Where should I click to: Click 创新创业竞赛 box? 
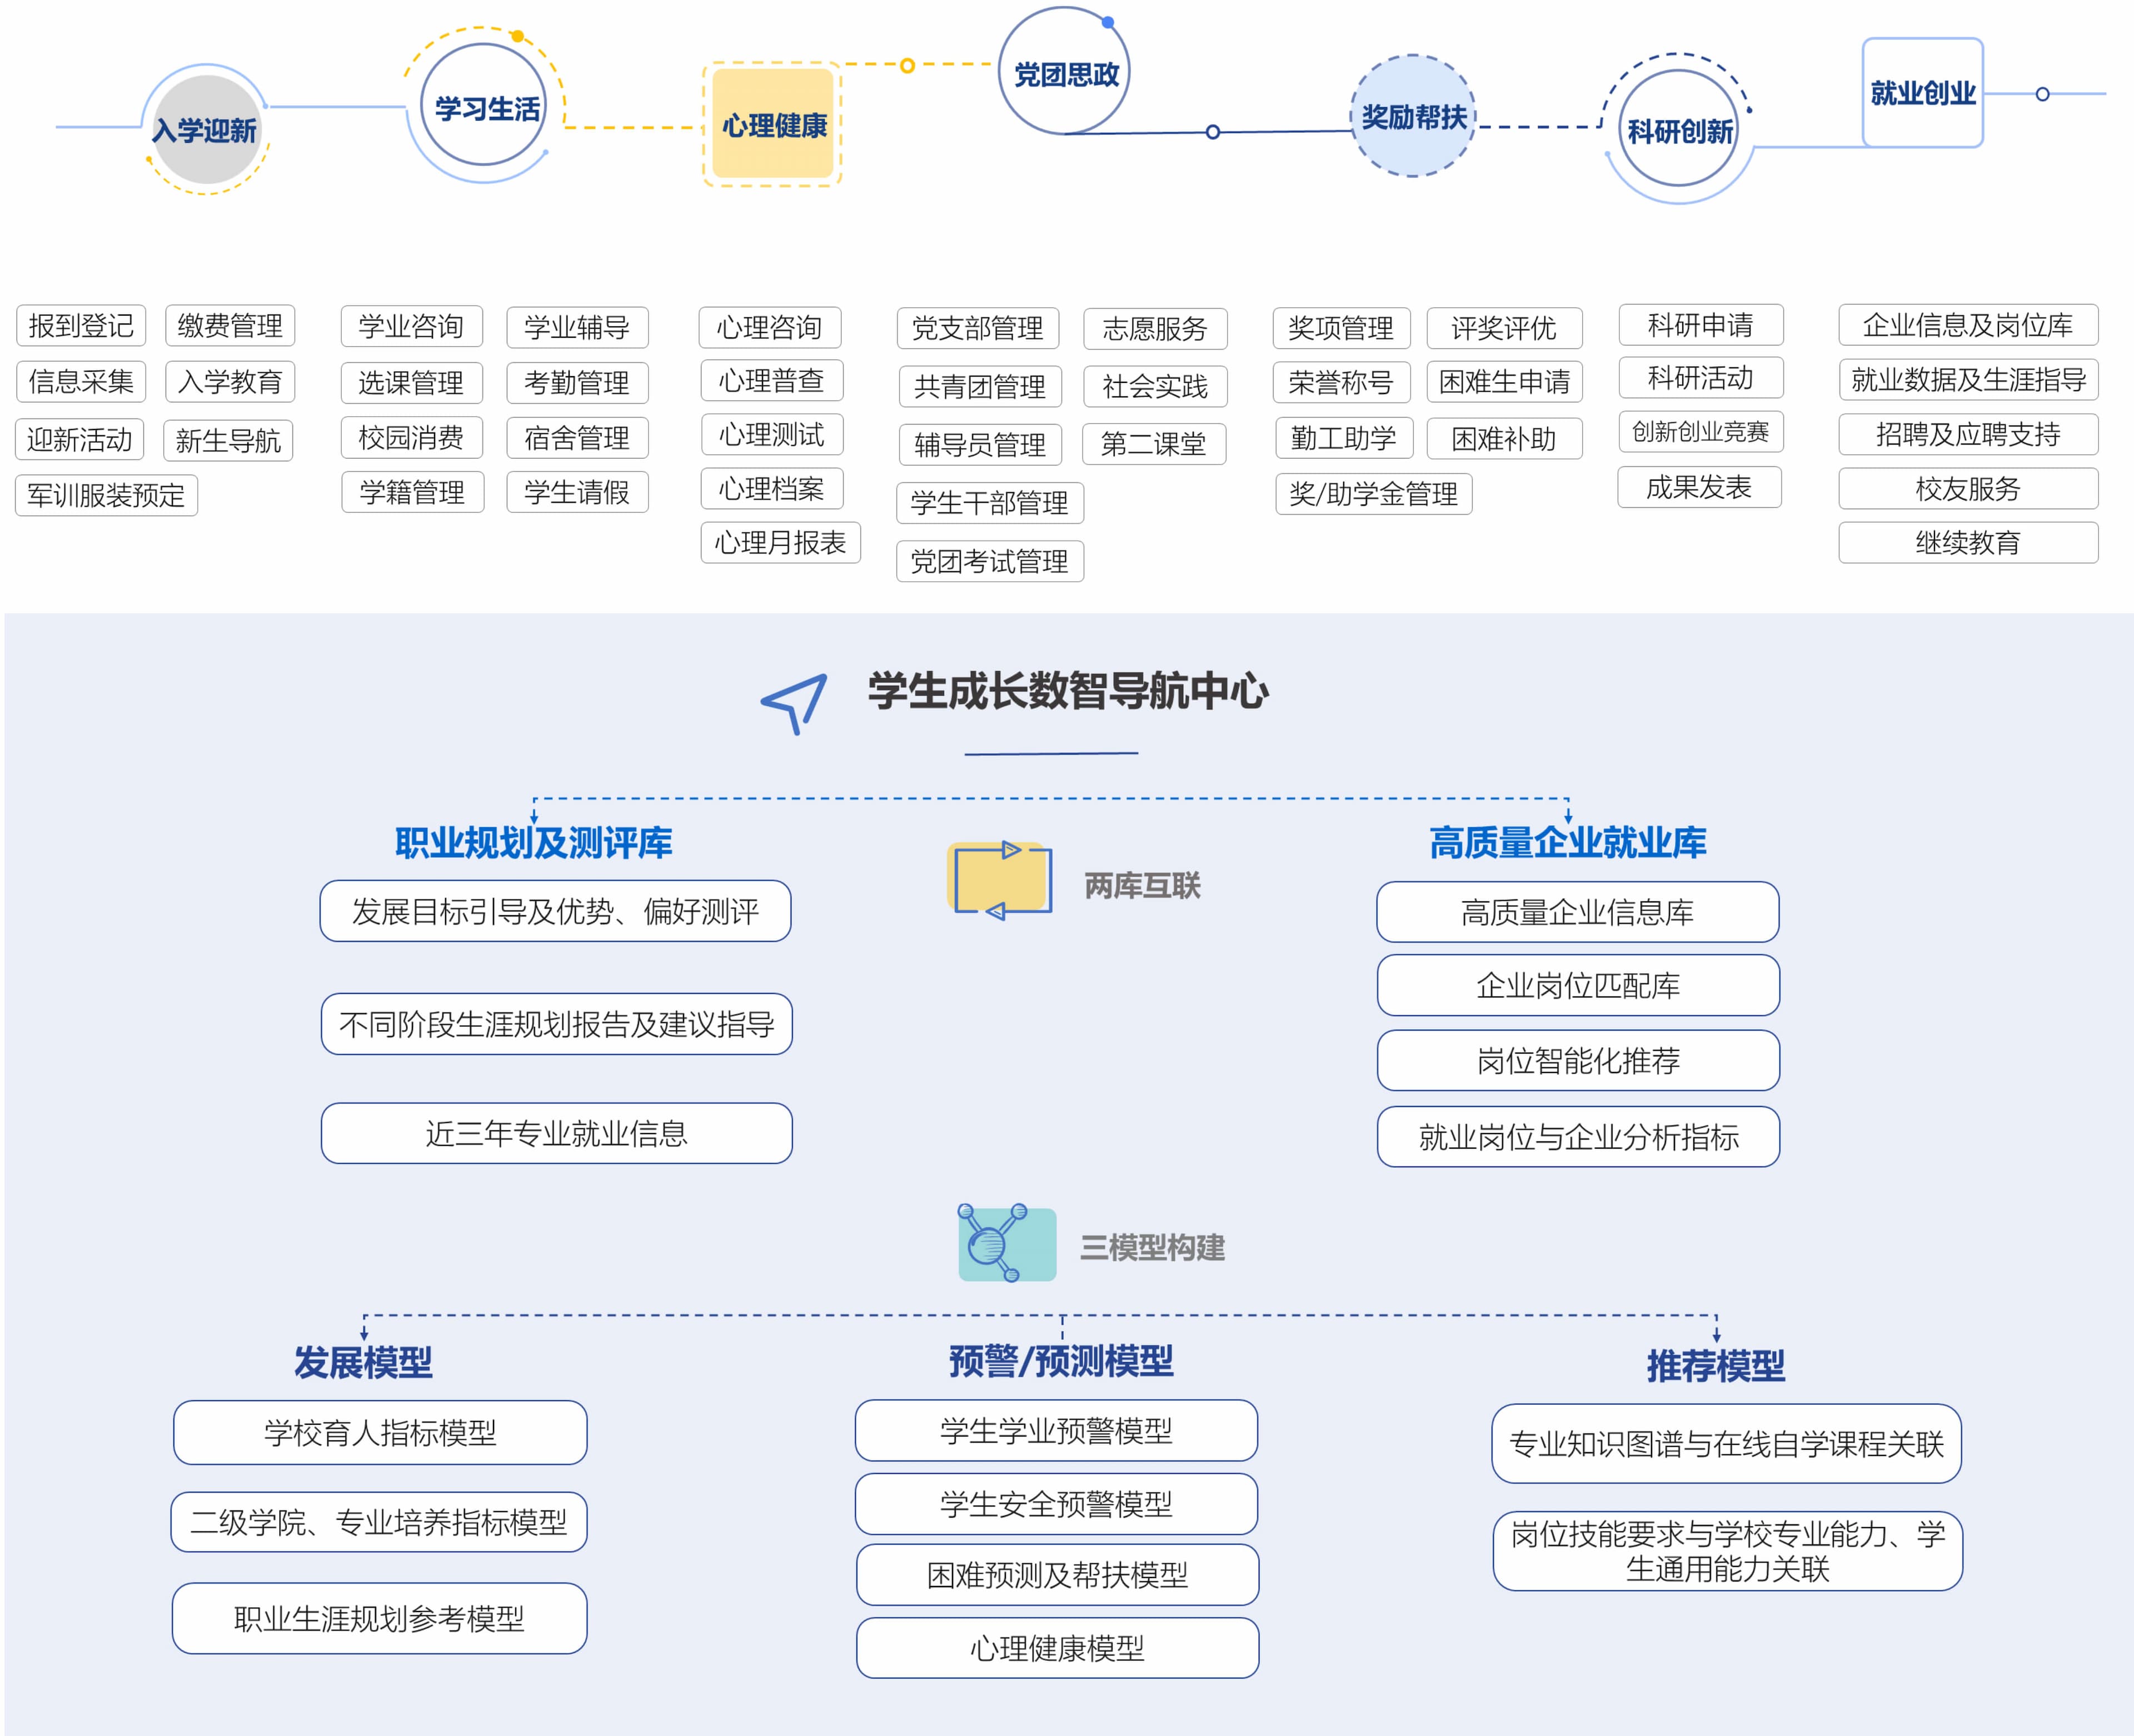tap(1701, 432)
